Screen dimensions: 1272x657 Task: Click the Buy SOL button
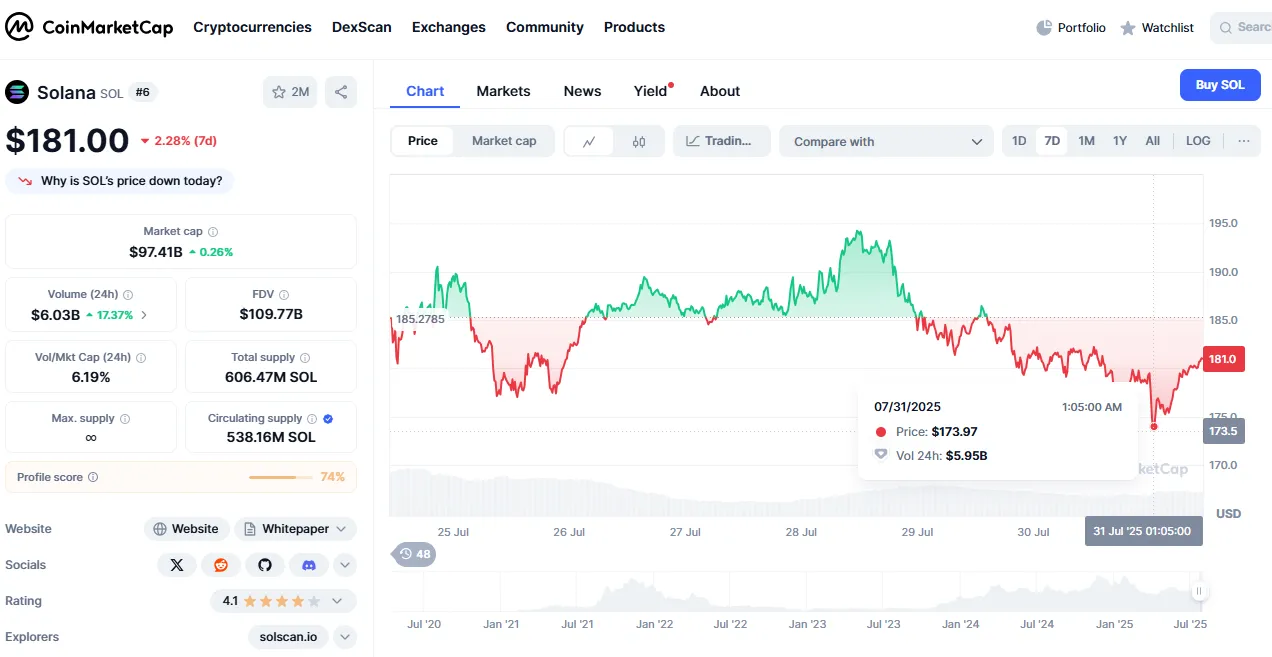coord(1219,85)
